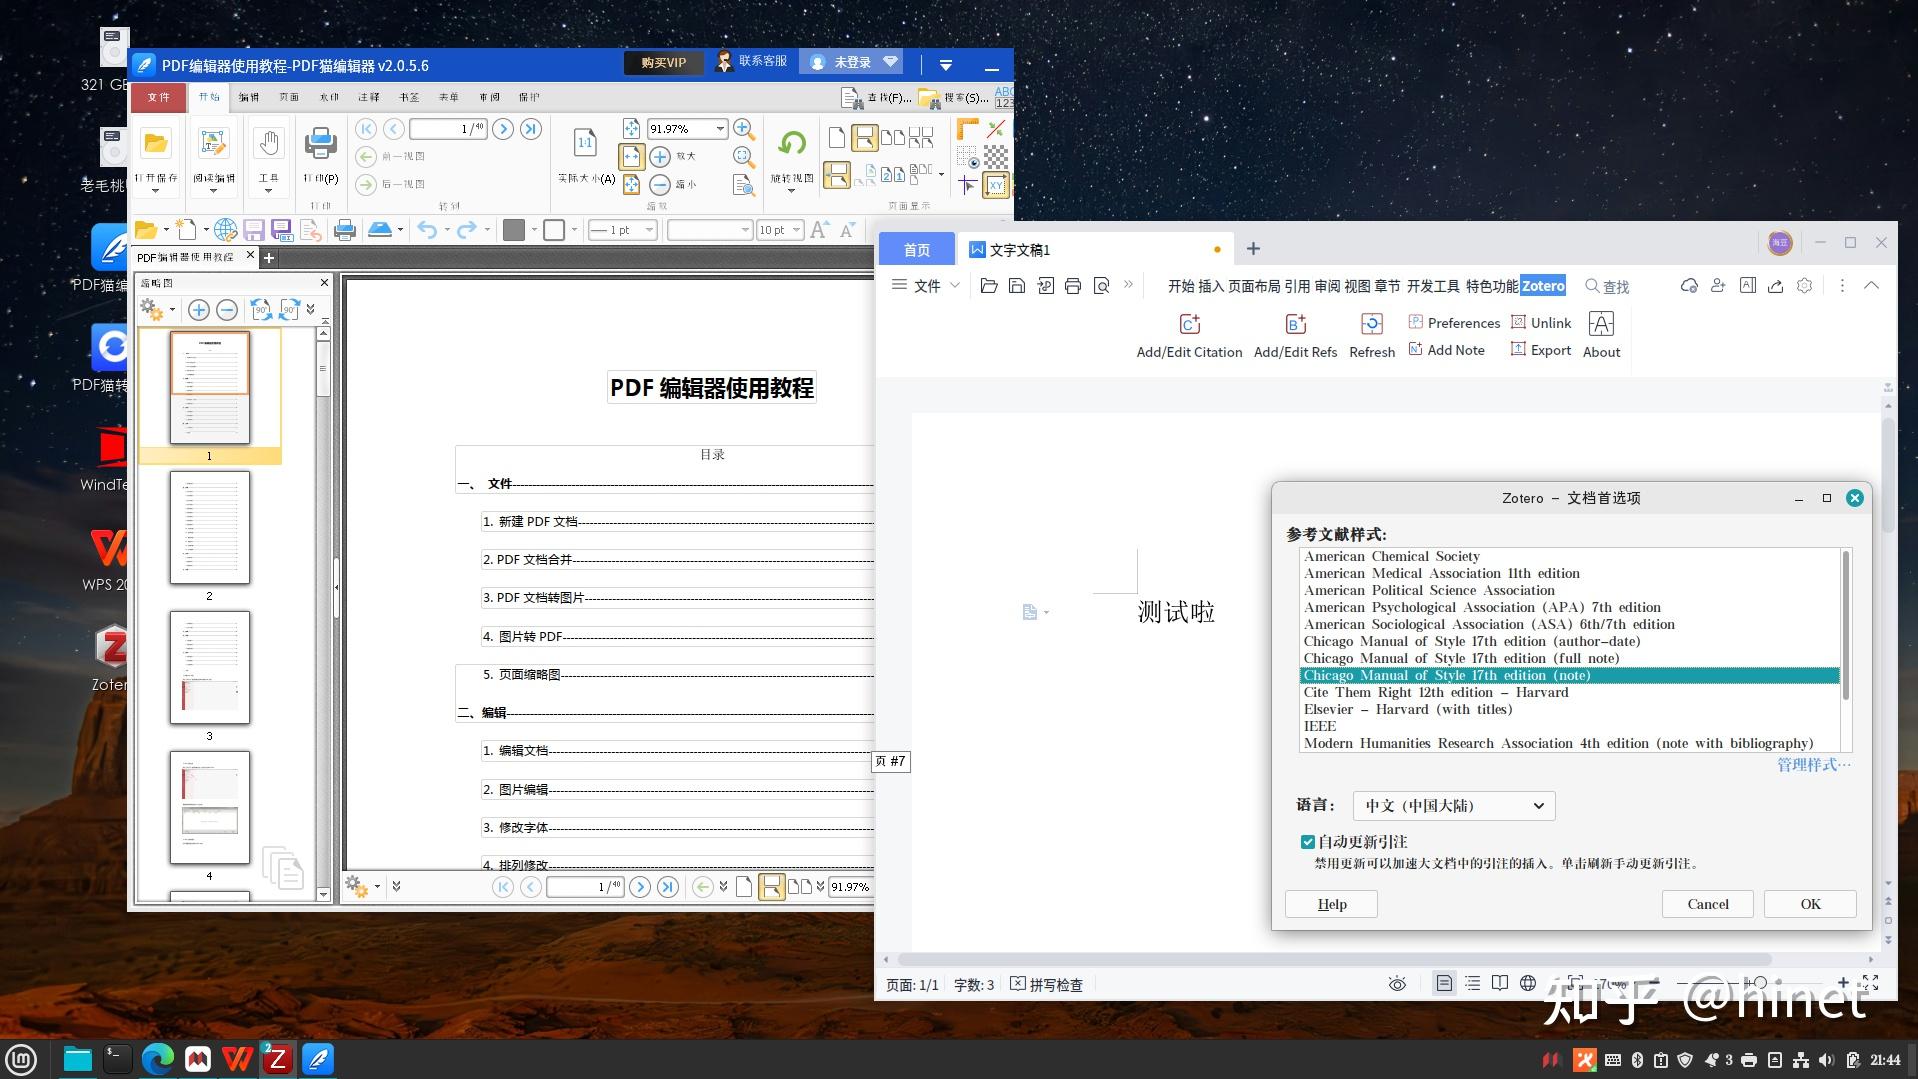The height and width of the screenshot is (1079, 1918).
Task: Open Edge browser from taskbar
Action: pos(157,1059)
